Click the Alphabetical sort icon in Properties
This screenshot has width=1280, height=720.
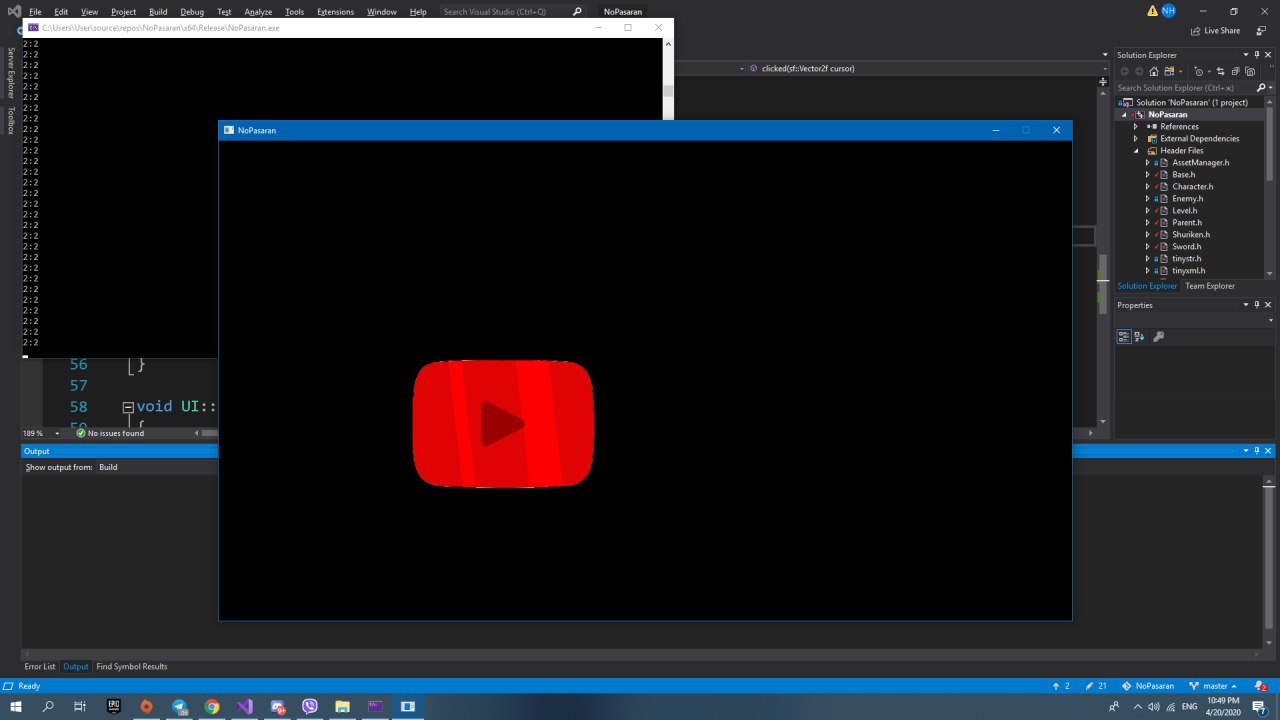[1139, 337]
